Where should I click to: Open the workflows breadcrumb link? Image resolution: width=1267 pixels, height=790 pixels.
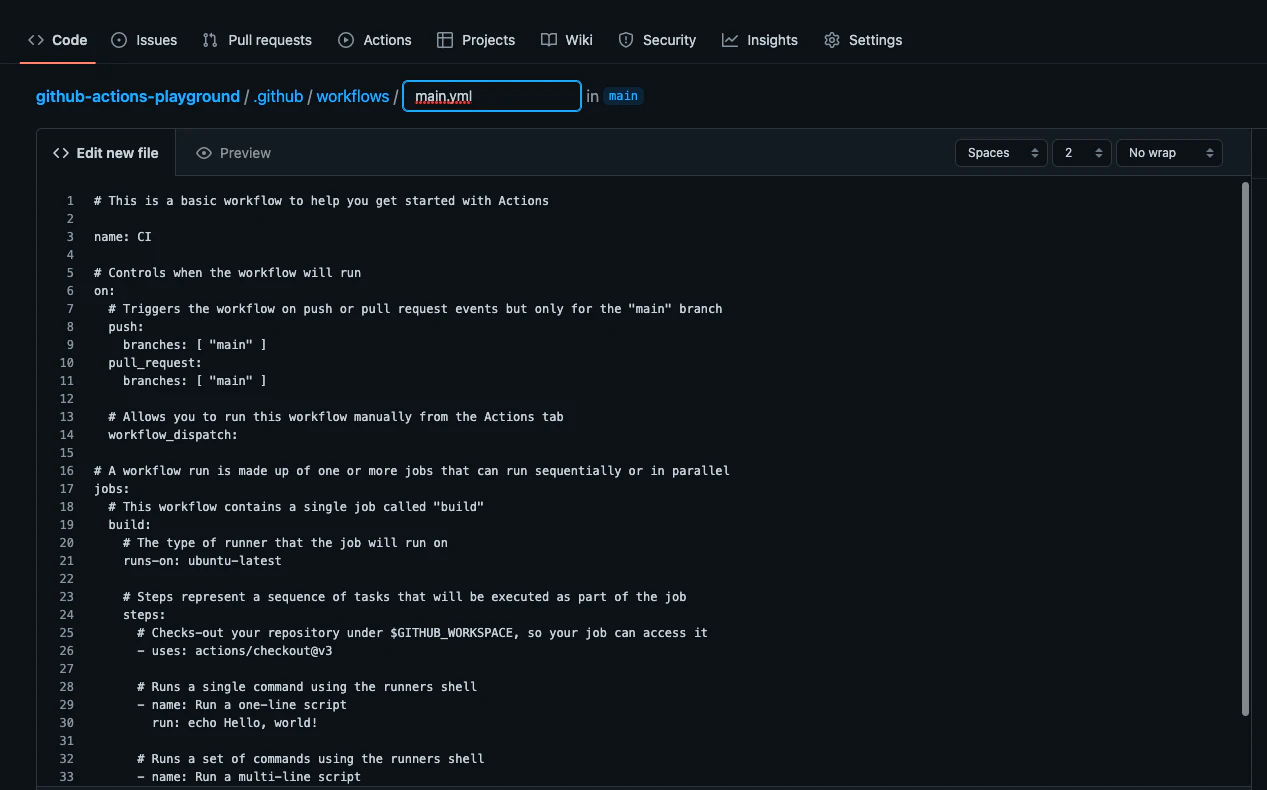coord(353,97)
